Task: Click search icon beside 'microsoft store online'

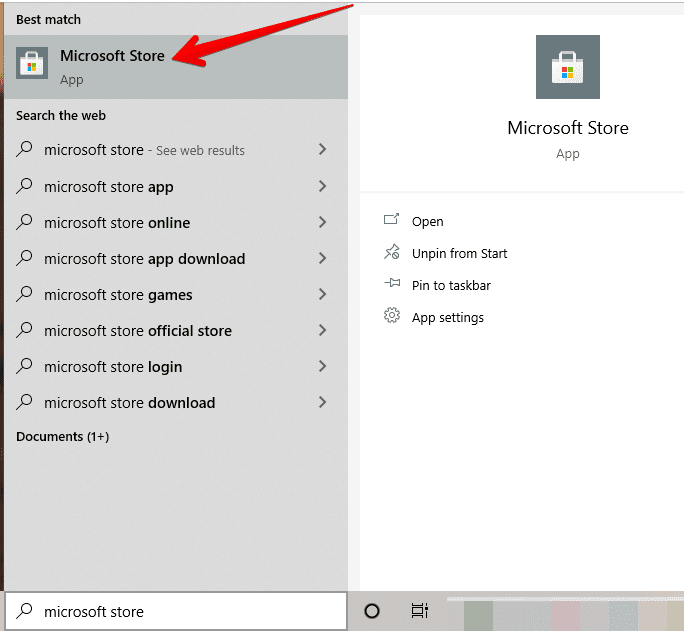Action: [x=24, y=222]
